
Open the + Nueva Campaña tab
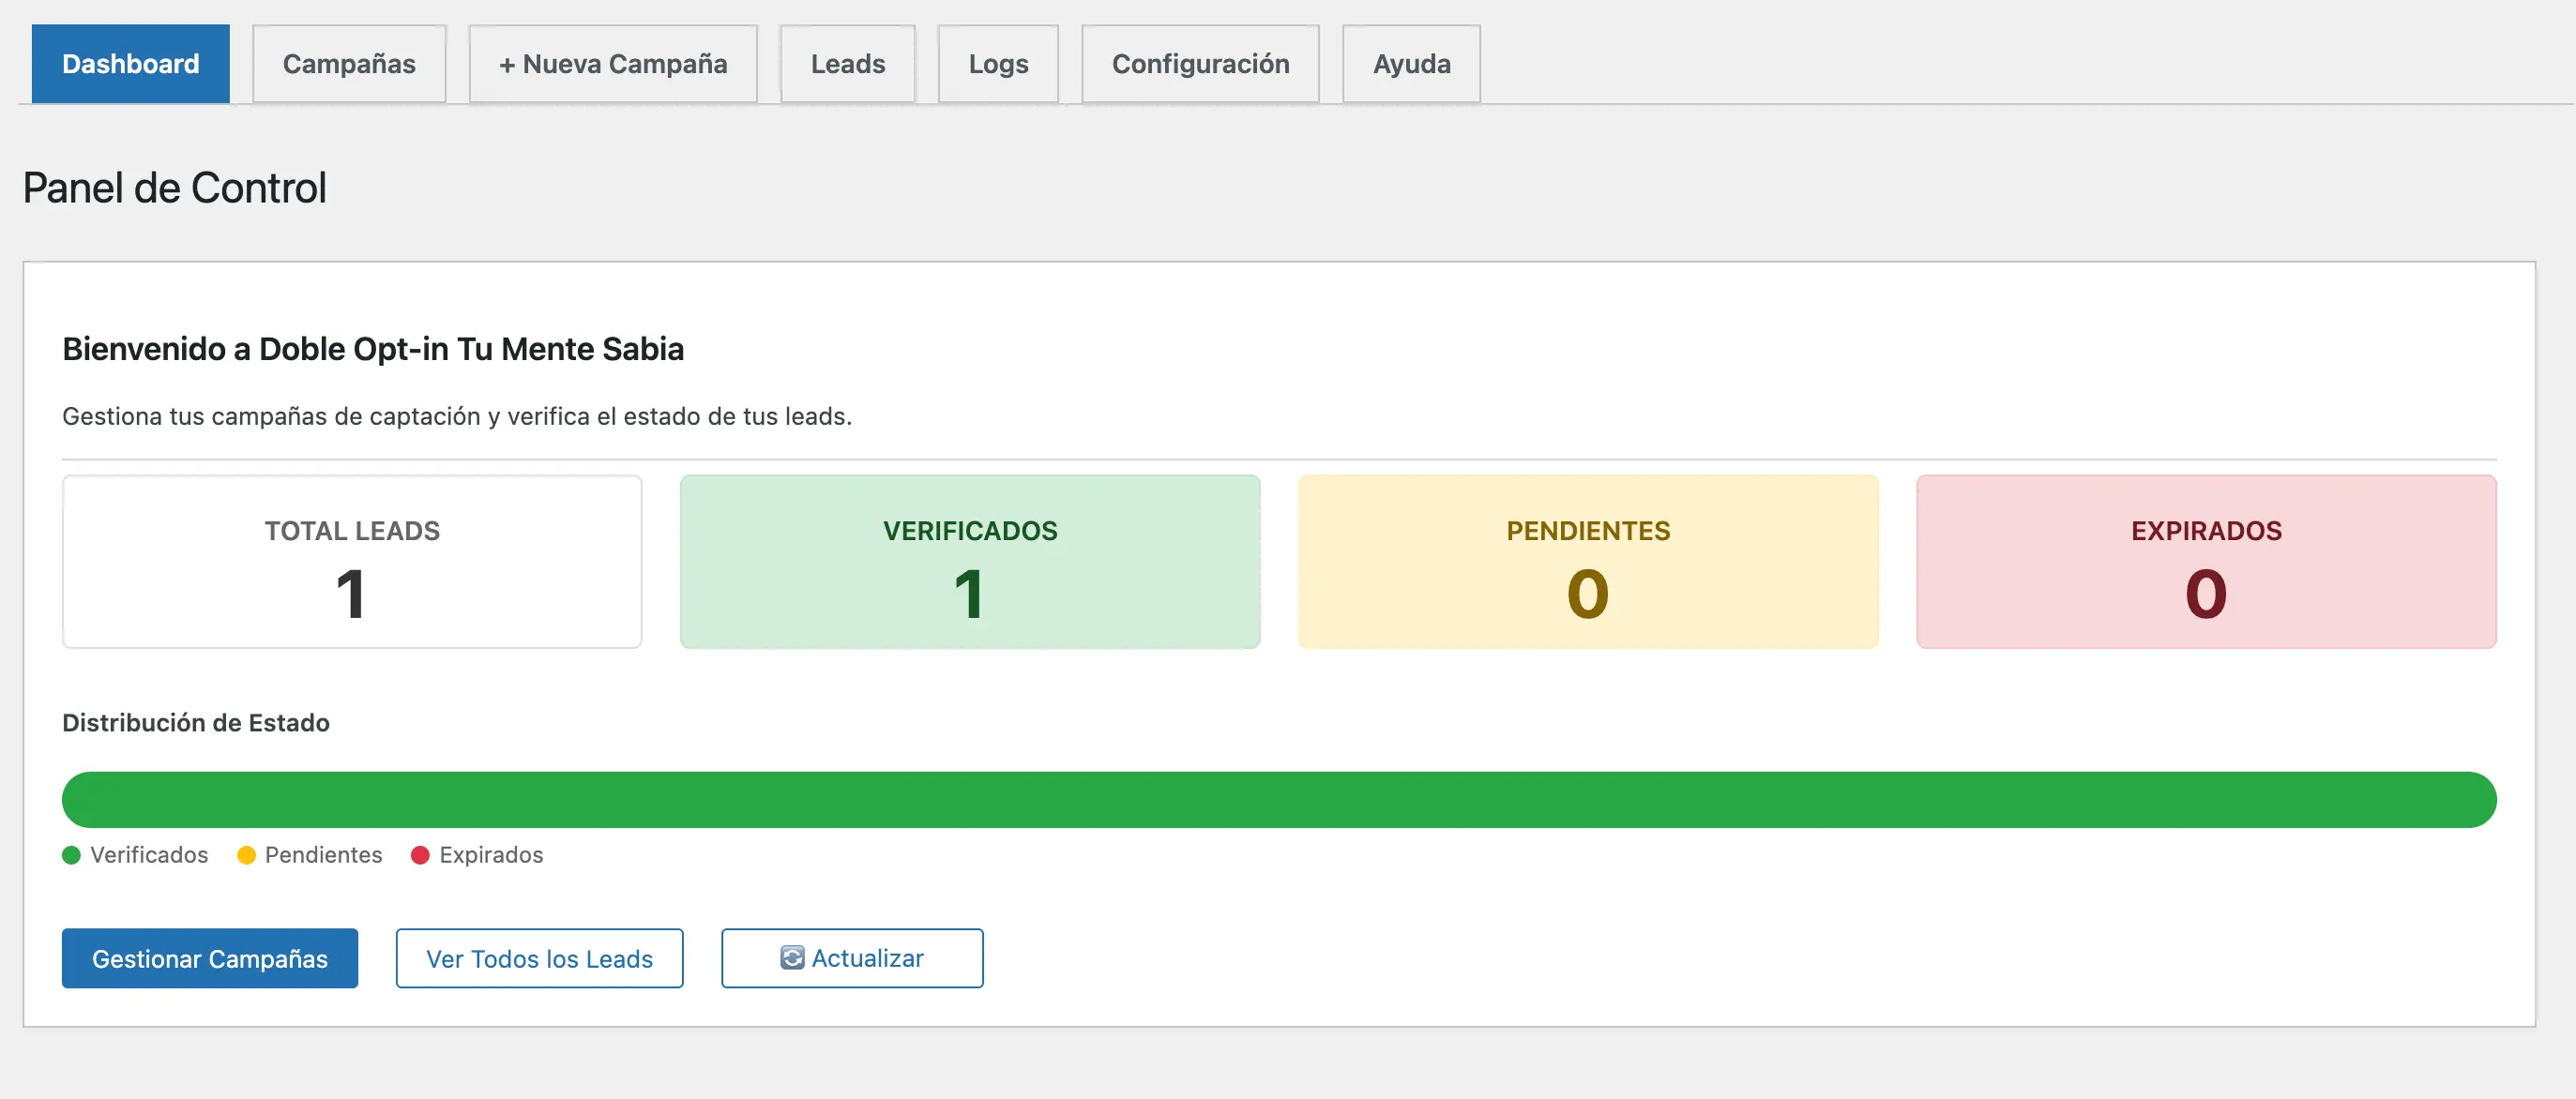click(x=613, y=63)
